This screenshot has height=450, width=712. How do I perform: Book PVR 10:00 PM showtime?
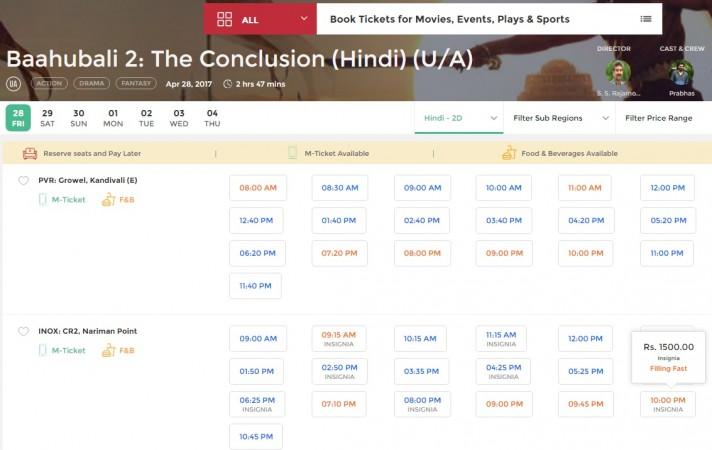pyautogui.click(x=585, y=253)
